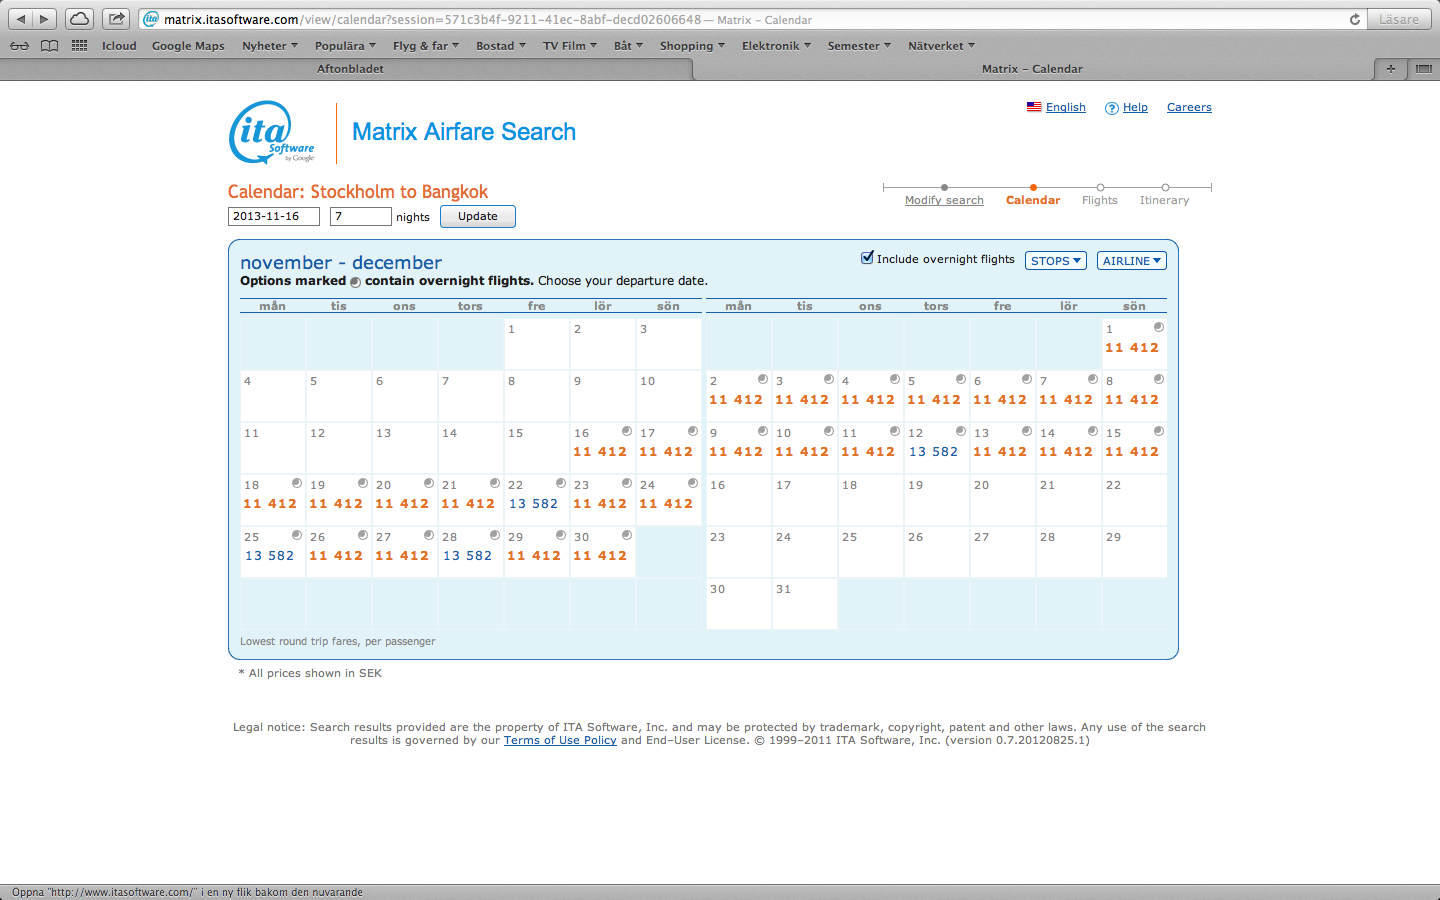Click the browser back arrow button
Screen dimensions: 1440x900
tap(21, 19)
